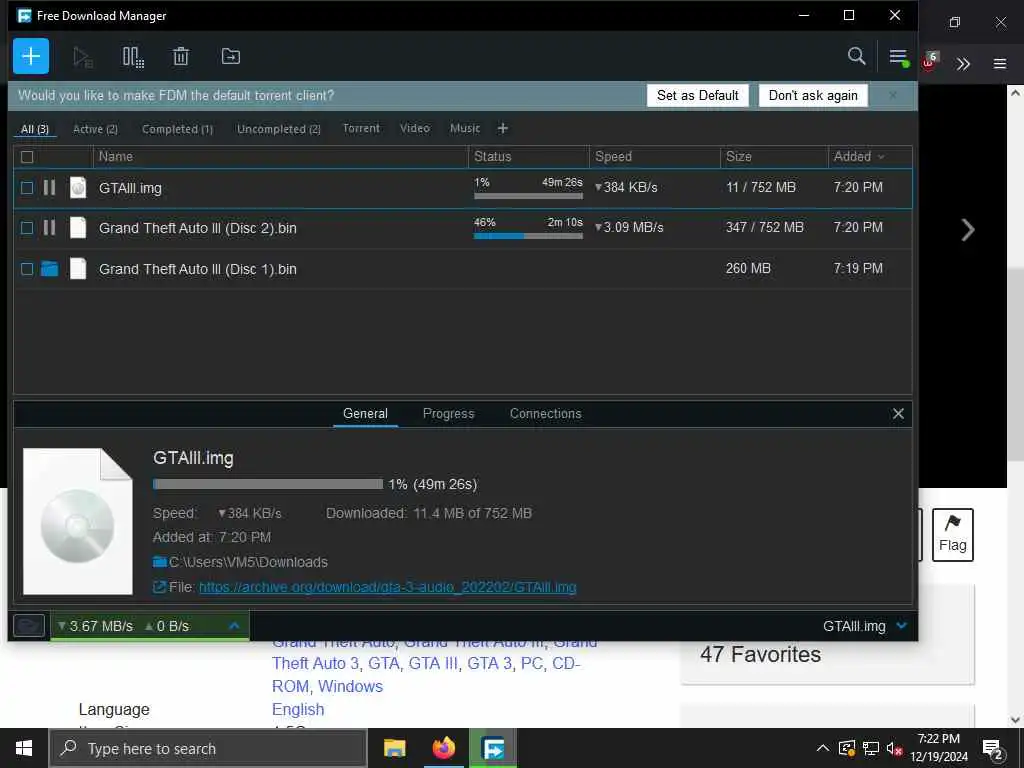Viewport: 1024px width, 768px height.
Task: Click the Set as Default button
Action: pyautogui.click(x=697, y=95)
